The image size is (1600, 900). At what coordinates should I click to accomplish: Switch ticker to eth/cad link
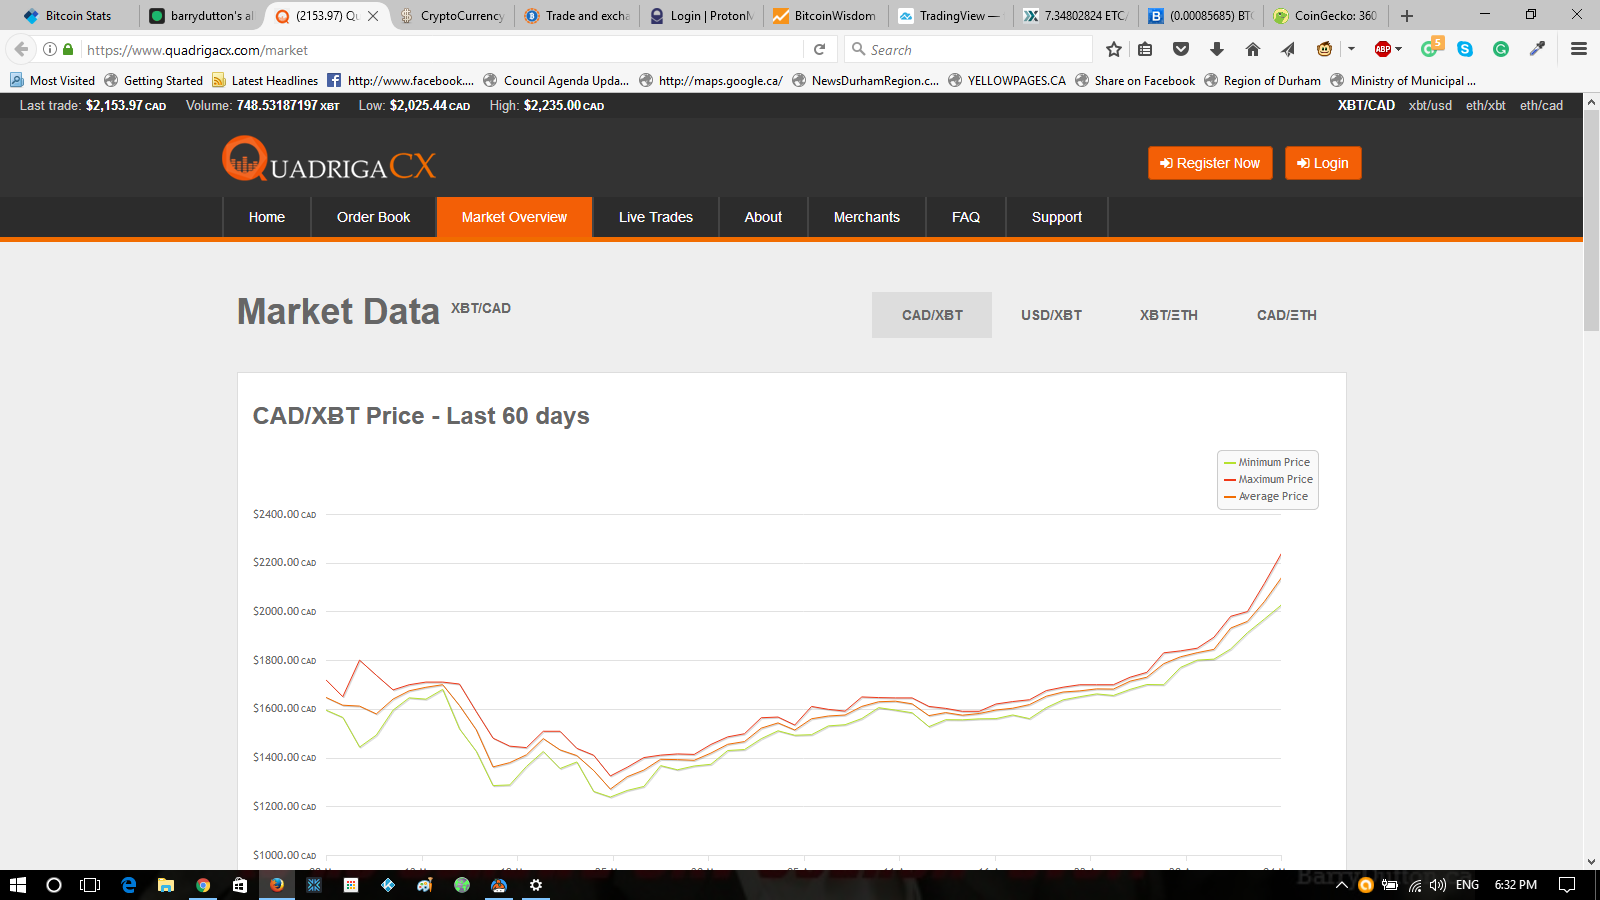[1541, 105]
